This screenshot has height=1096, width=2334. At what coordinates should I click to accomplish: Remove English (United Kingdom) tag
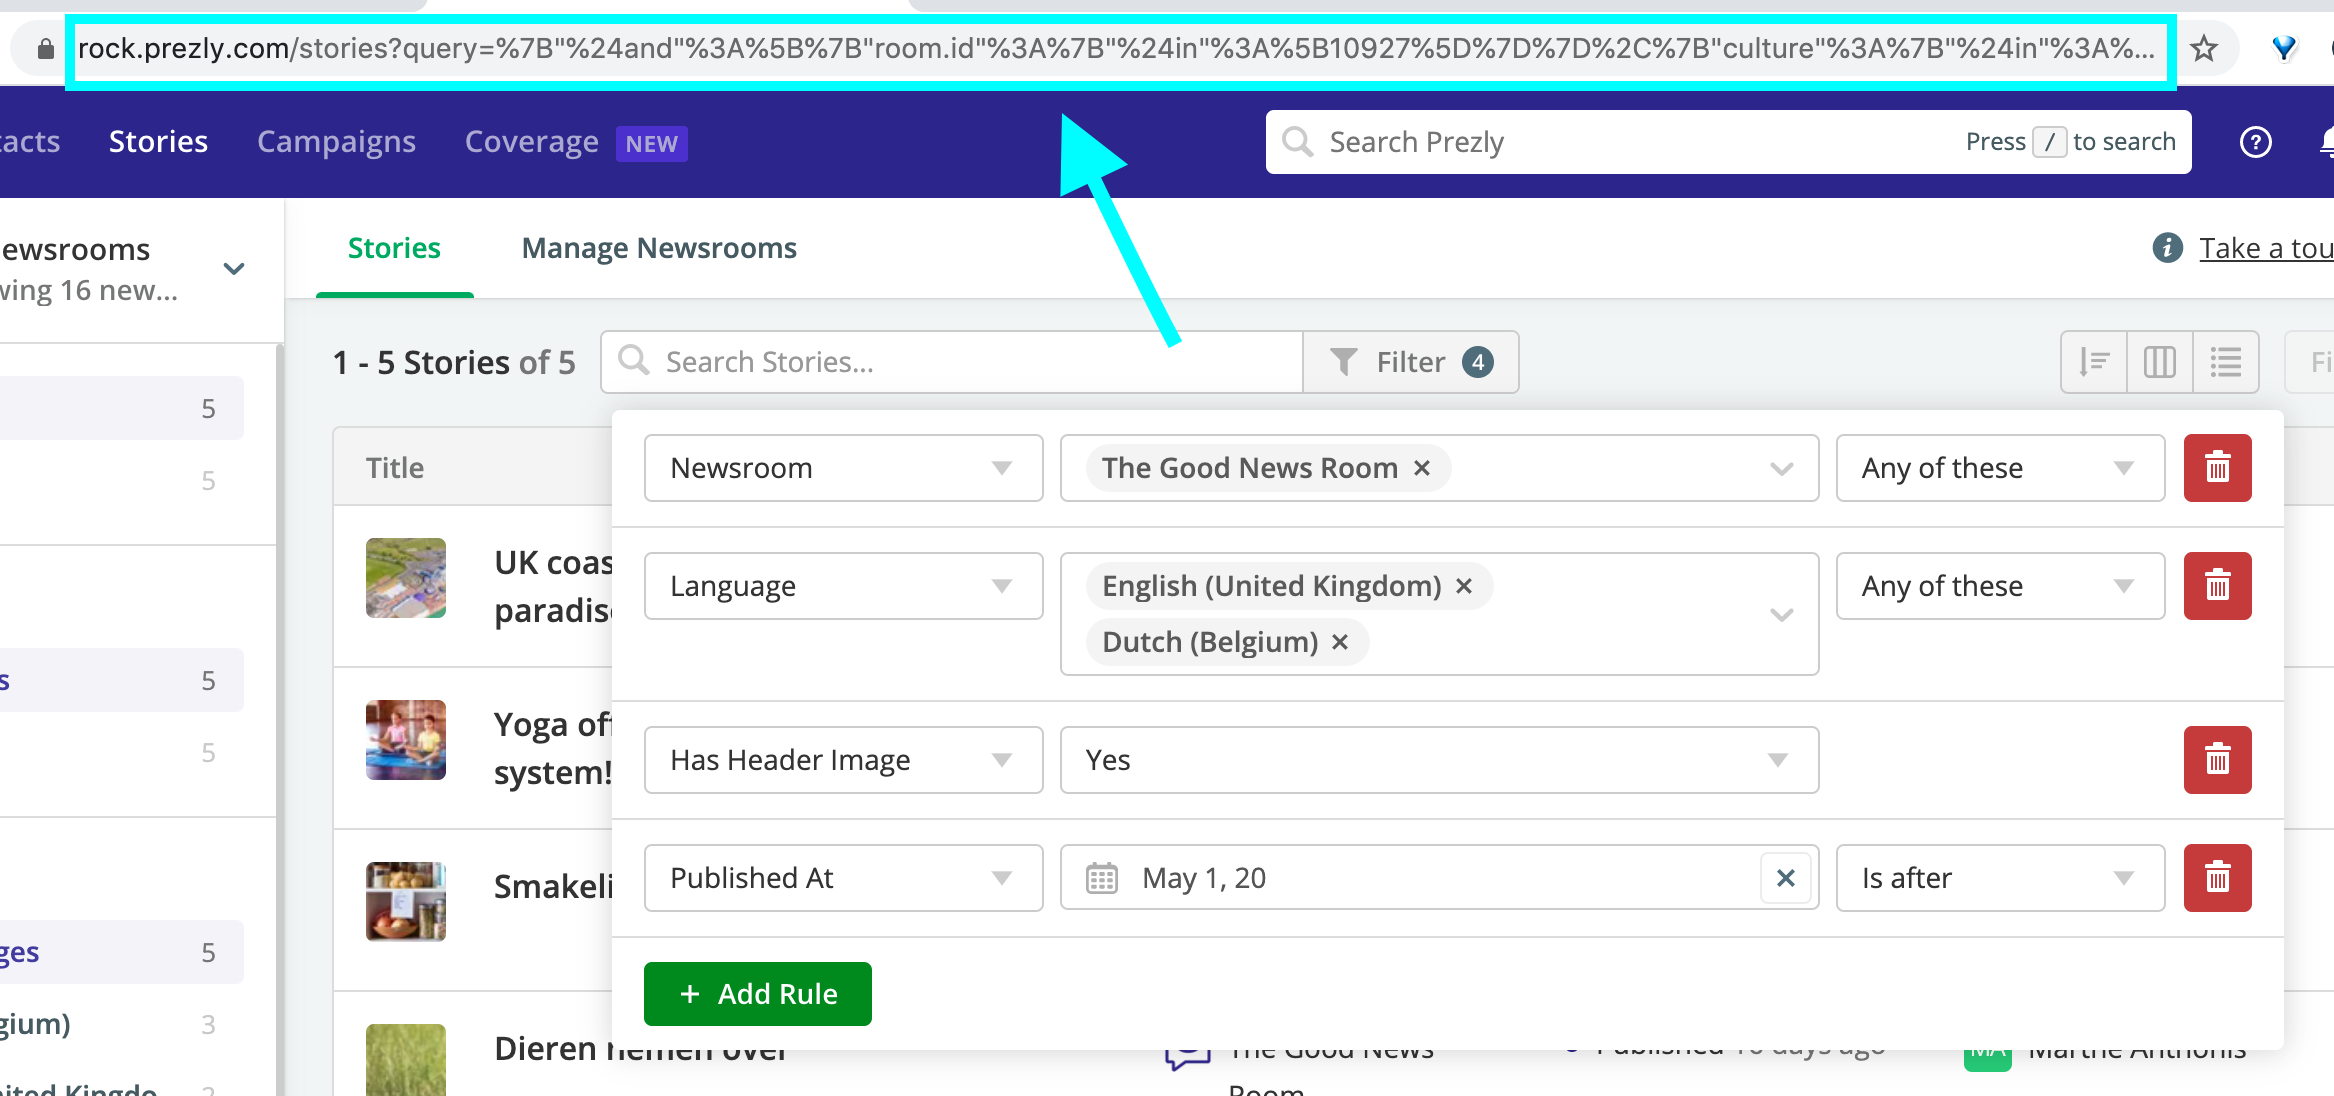1464,586
